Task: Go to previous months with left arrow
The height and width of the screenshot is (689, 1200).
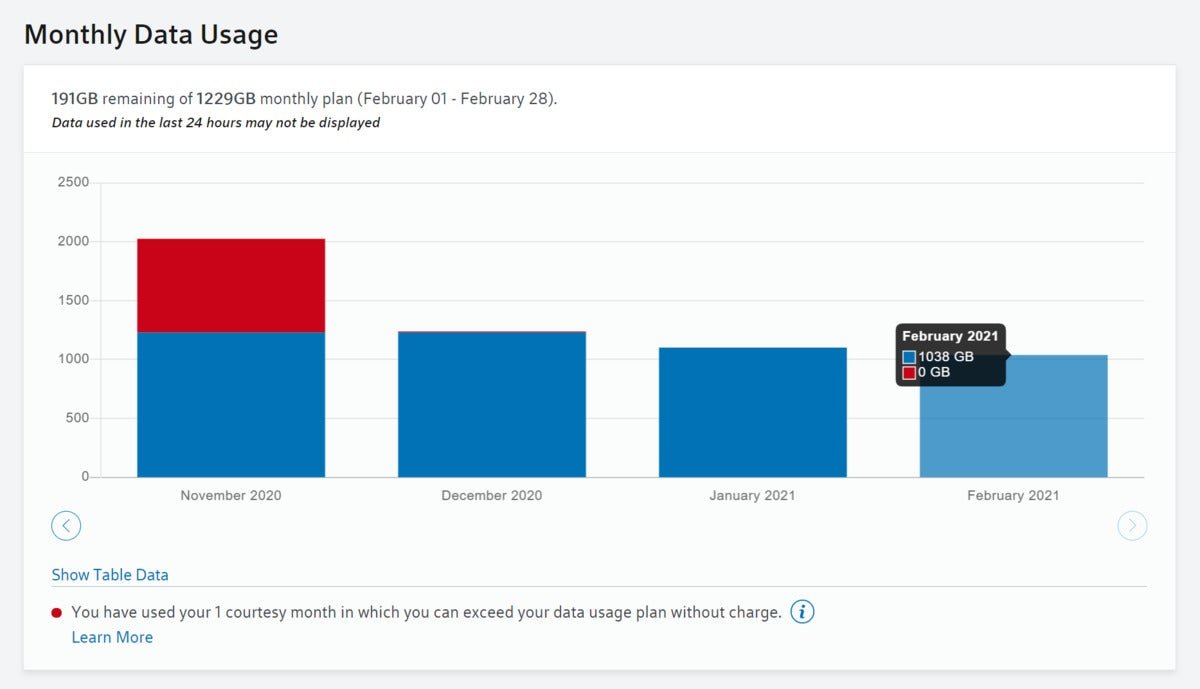Action: point(66,525)
